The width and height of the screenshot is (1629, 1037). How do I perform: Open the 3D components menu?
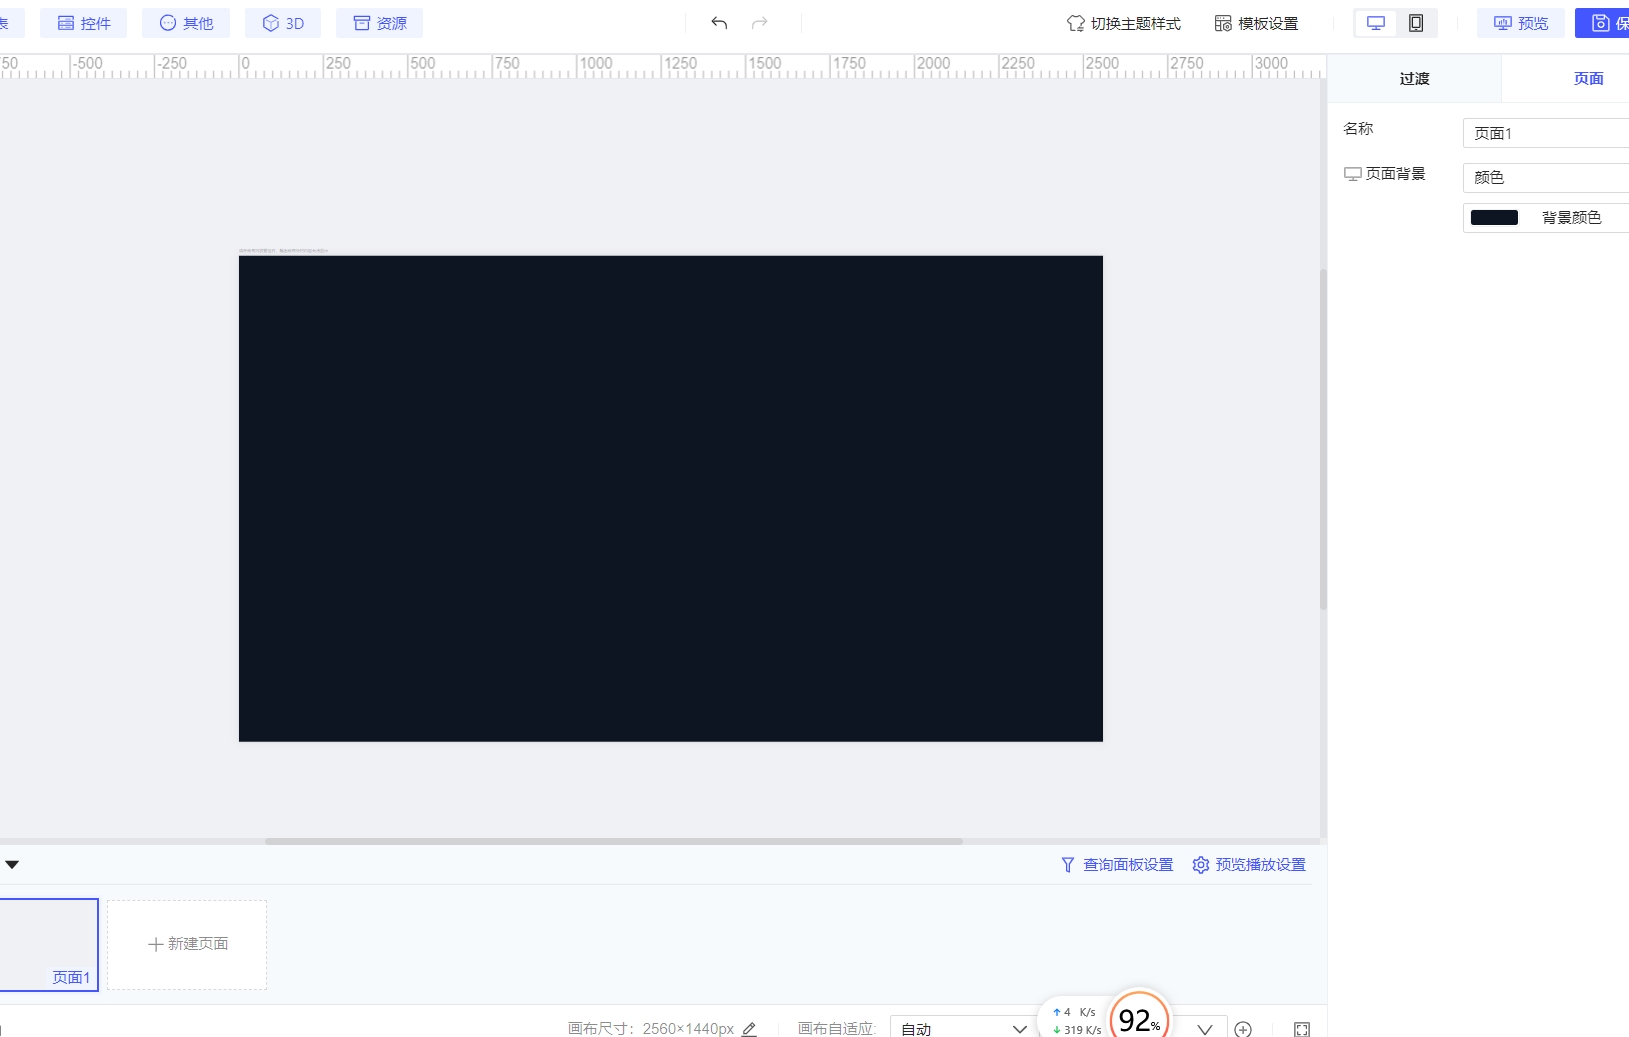coord(283,23)
